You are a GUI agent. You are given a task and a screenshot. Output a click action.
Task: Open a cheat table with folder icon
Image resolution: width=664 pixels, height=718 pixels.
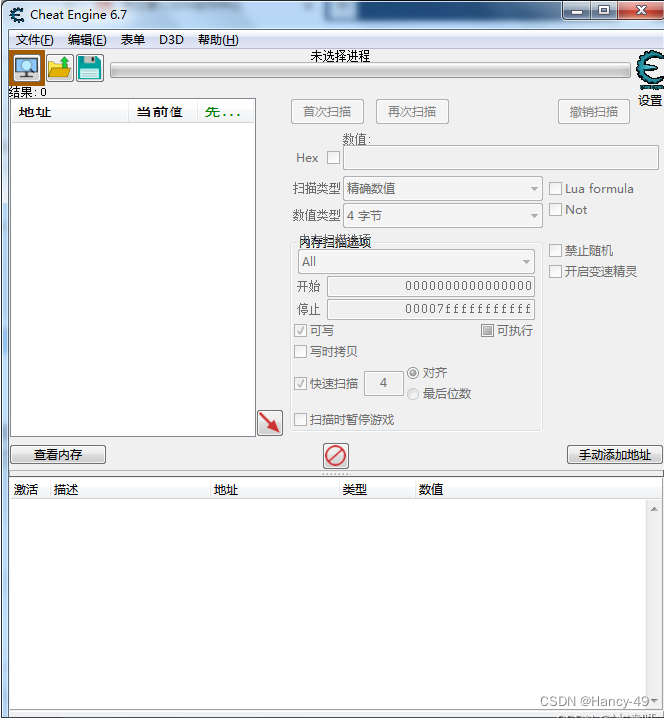pyautogui.click(x=60, y=68)
